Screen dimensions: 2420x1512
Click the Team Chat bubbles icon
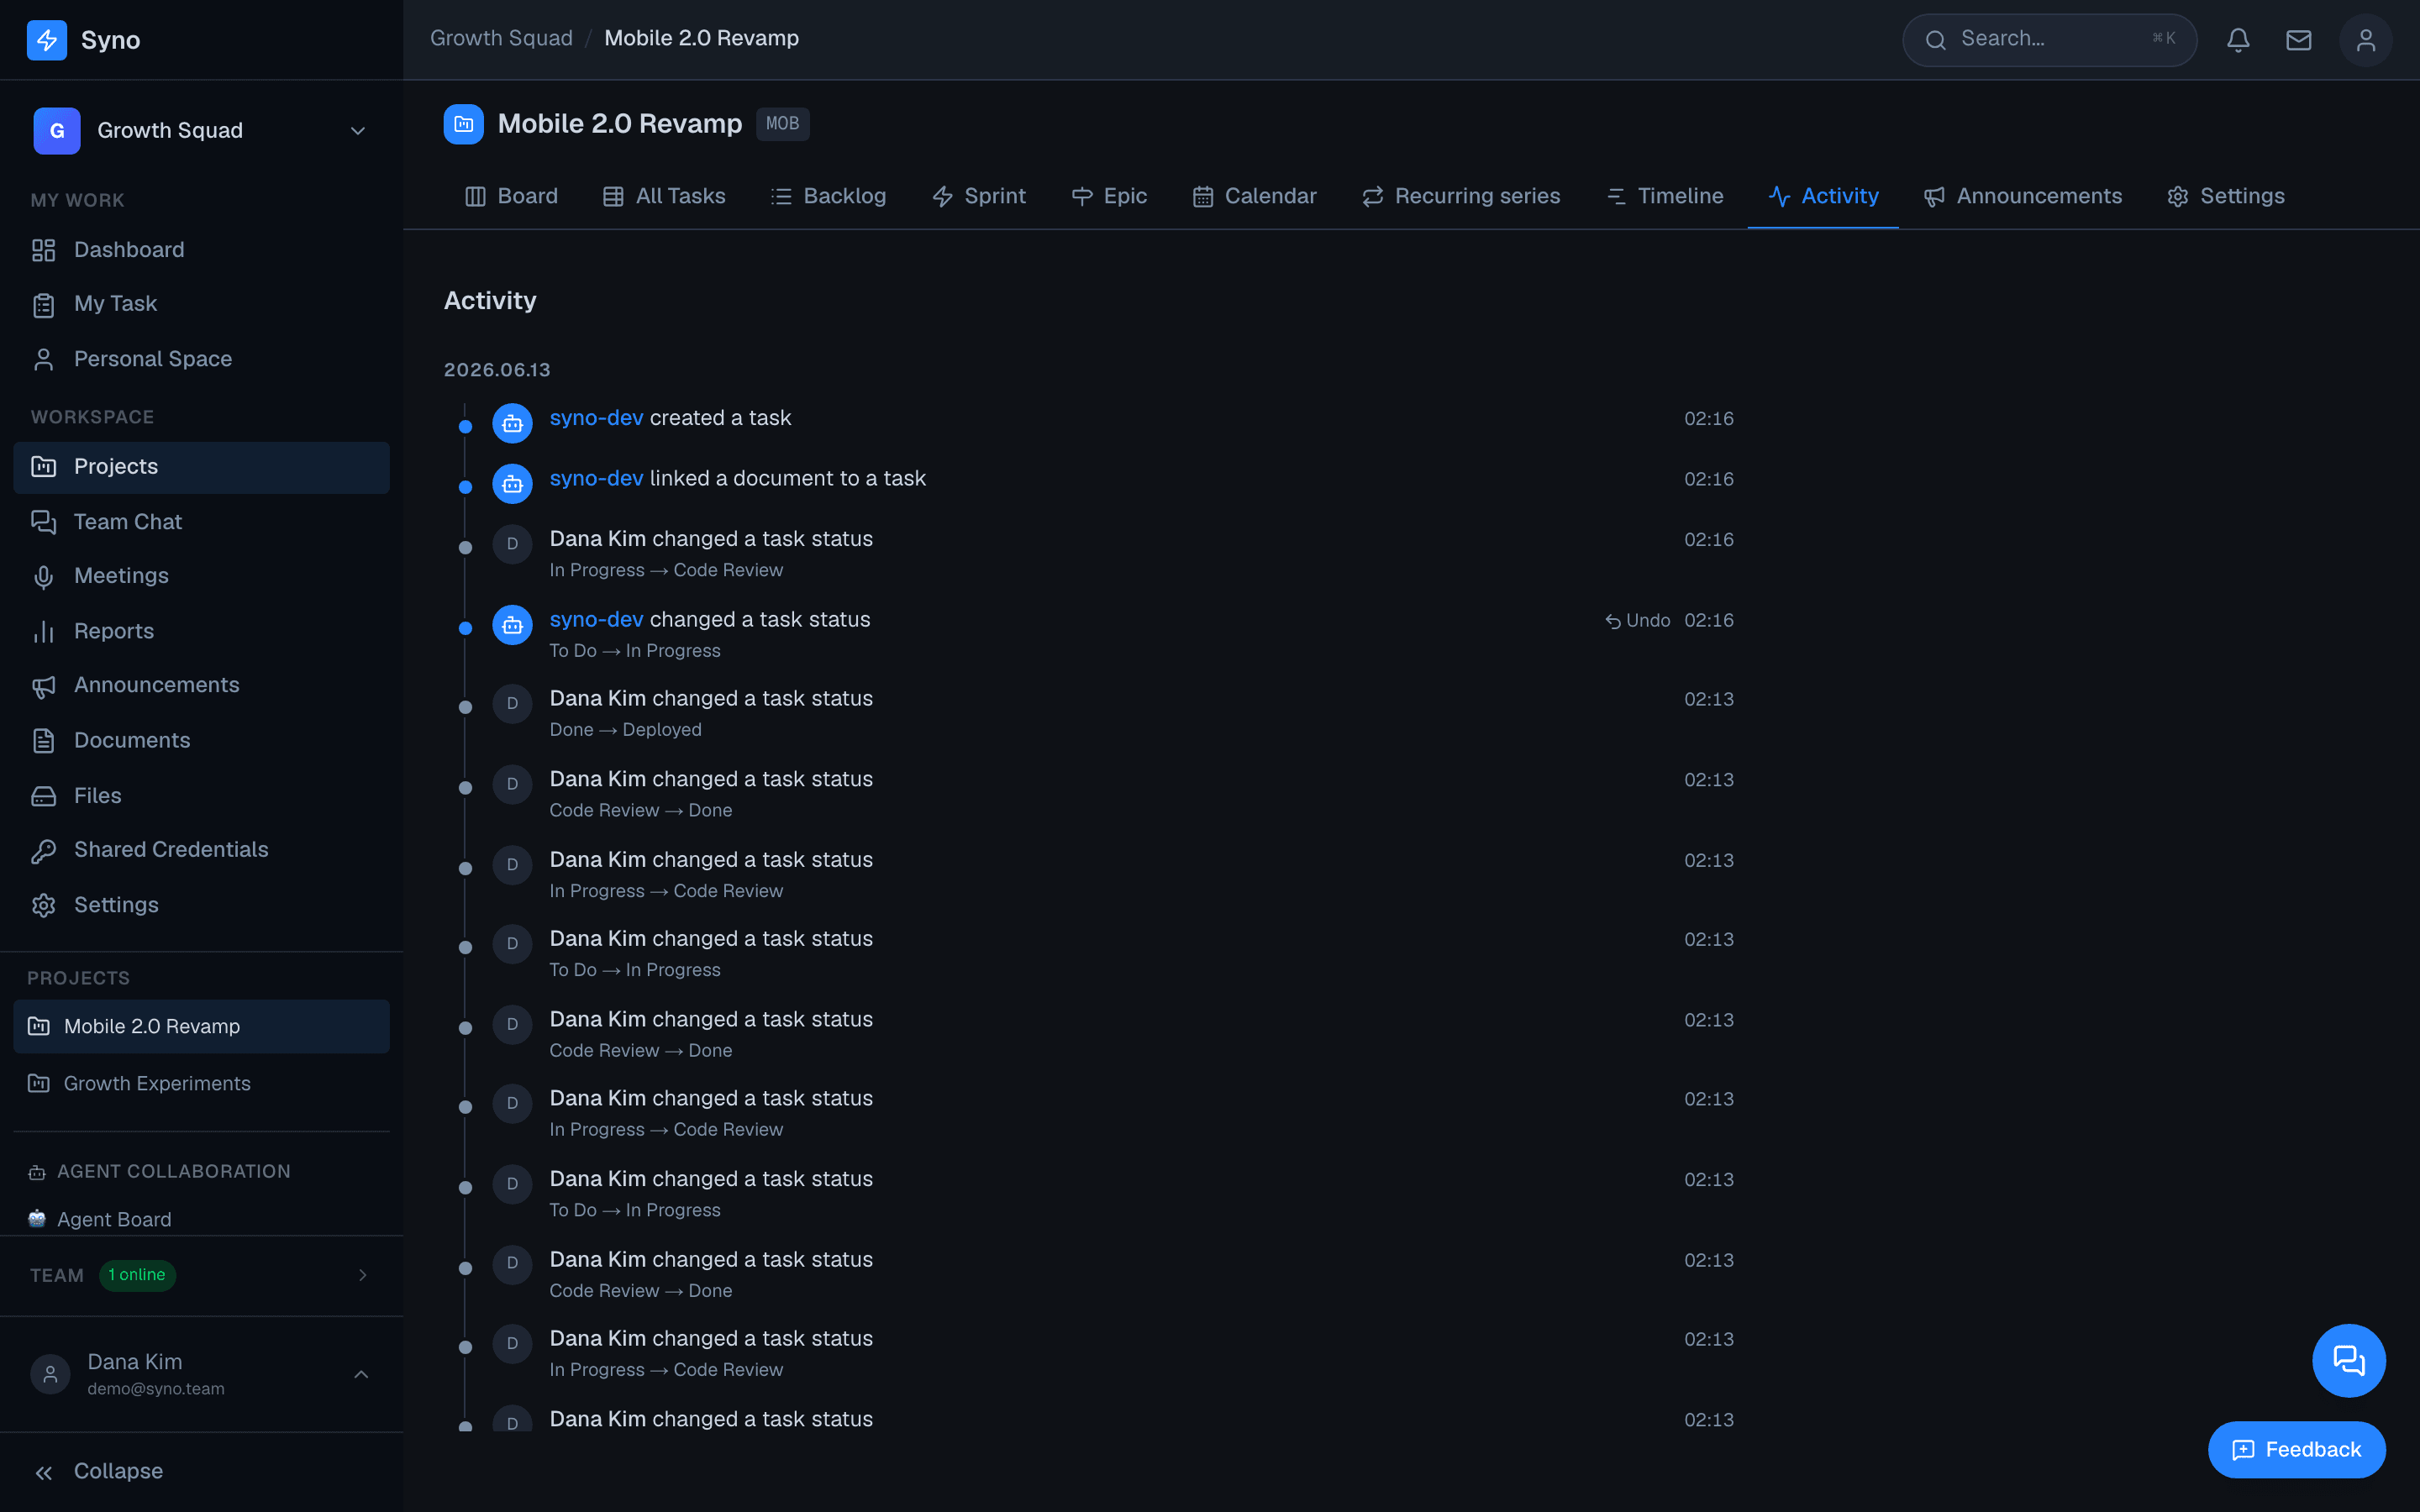click(43, 522)
